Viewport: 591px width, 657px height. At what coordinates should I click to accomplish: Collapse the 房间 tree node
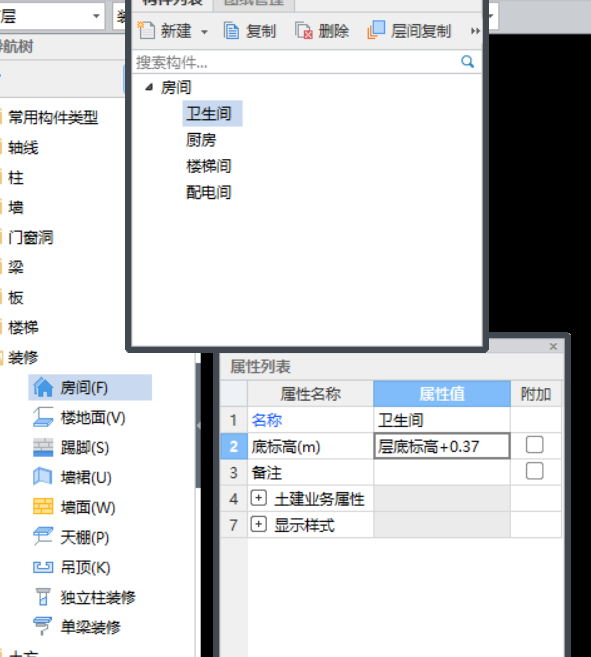coord(149,87)
